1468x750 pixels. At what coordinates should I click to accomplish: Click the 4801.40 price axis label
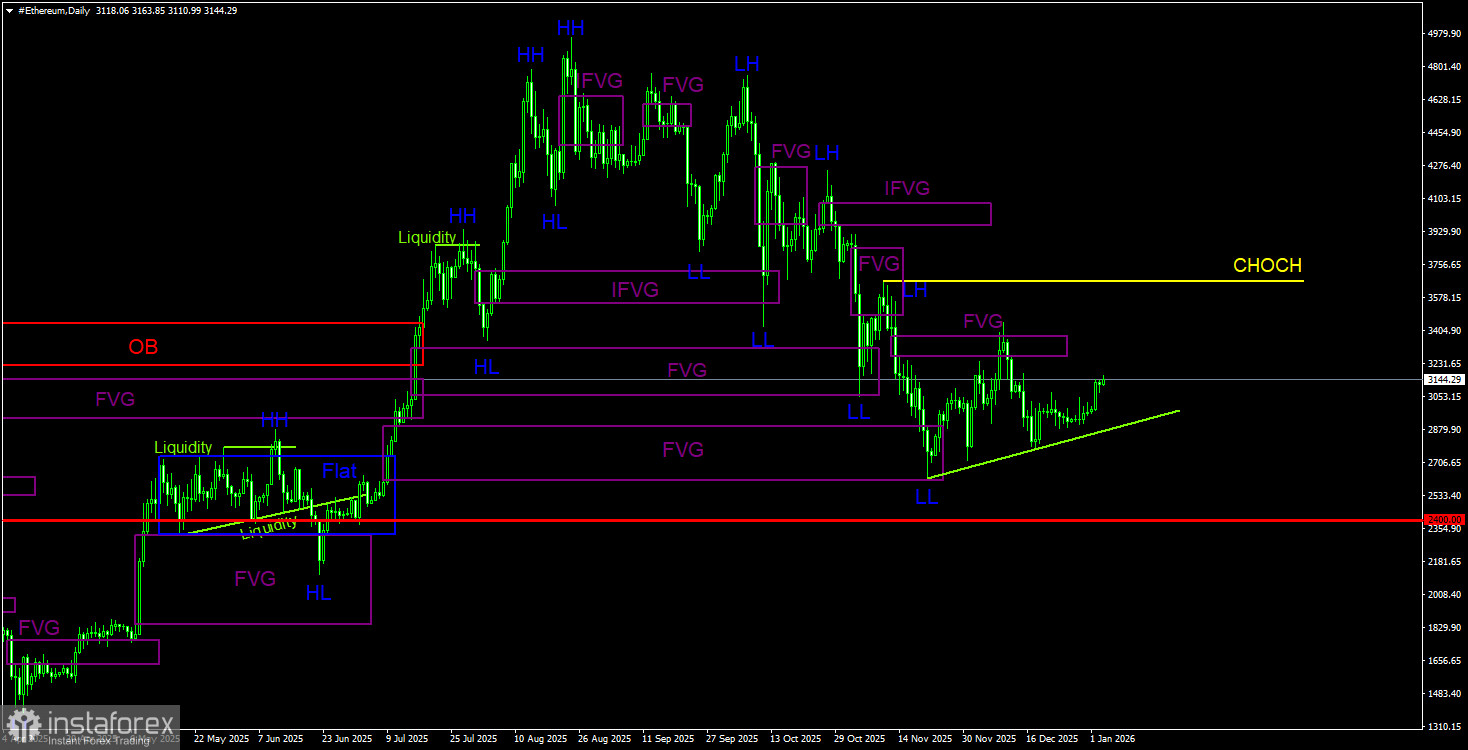click(x=1444, y=67)
